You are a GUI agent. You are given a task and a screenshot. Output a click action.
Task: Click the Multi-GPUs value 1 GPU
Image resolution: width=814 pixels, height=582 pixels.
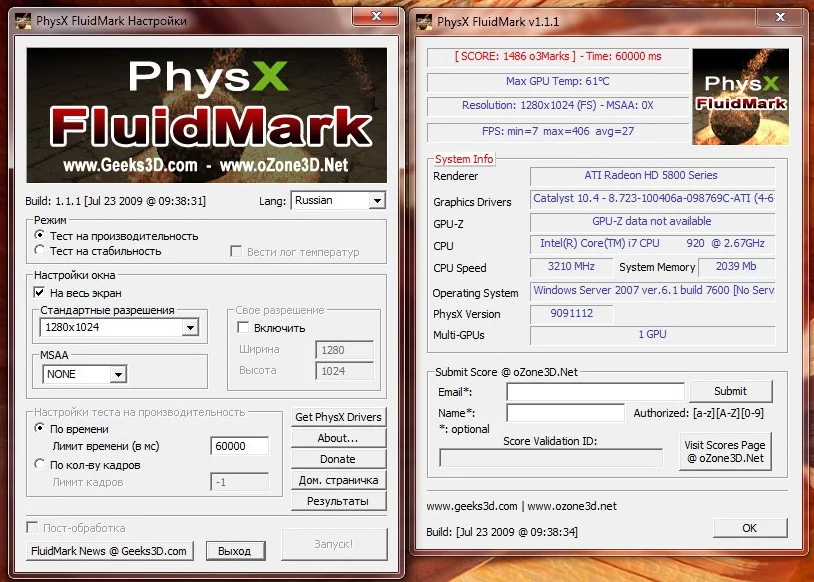652,335
